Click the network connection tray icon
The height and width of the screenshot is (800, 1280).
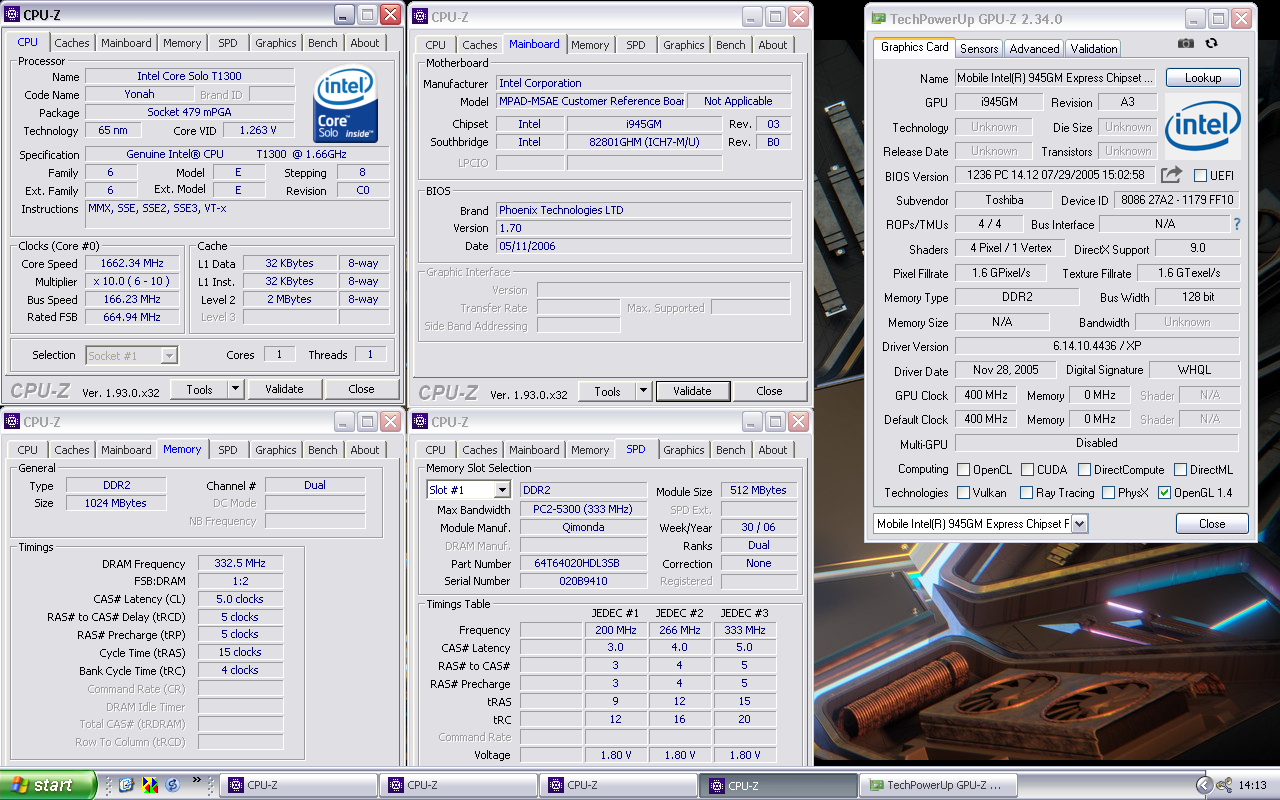(1223, 785)
